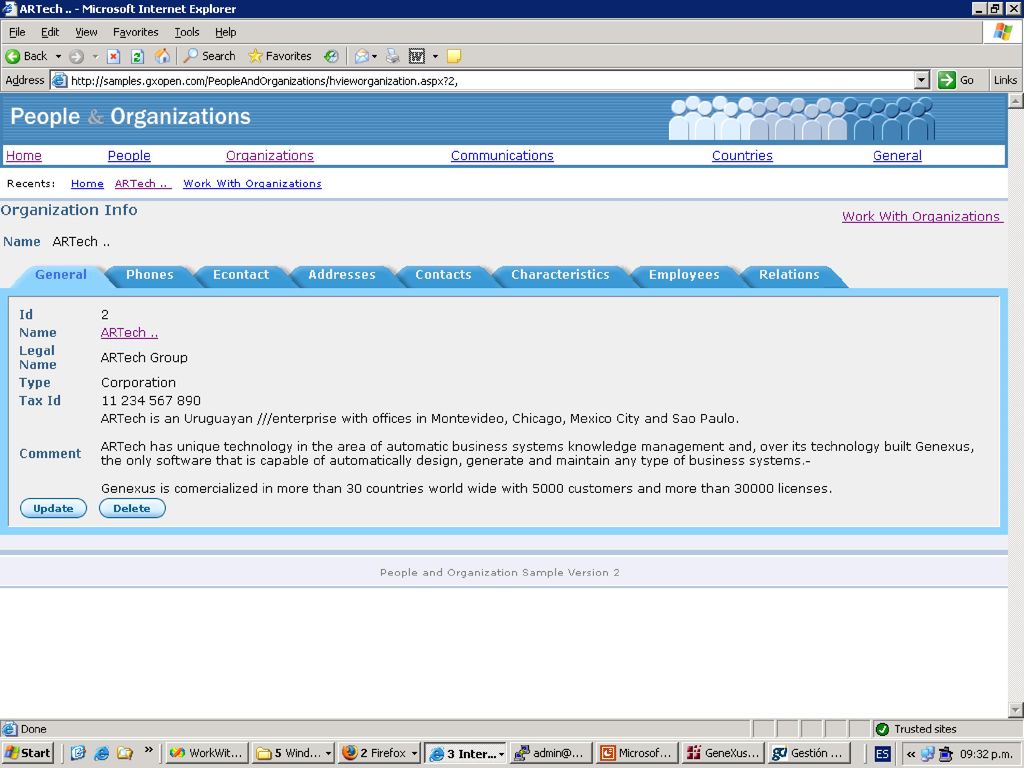Screen dimensions: 1024x768
Task: Switch to the Relations tab
Action: coord(788,275)
